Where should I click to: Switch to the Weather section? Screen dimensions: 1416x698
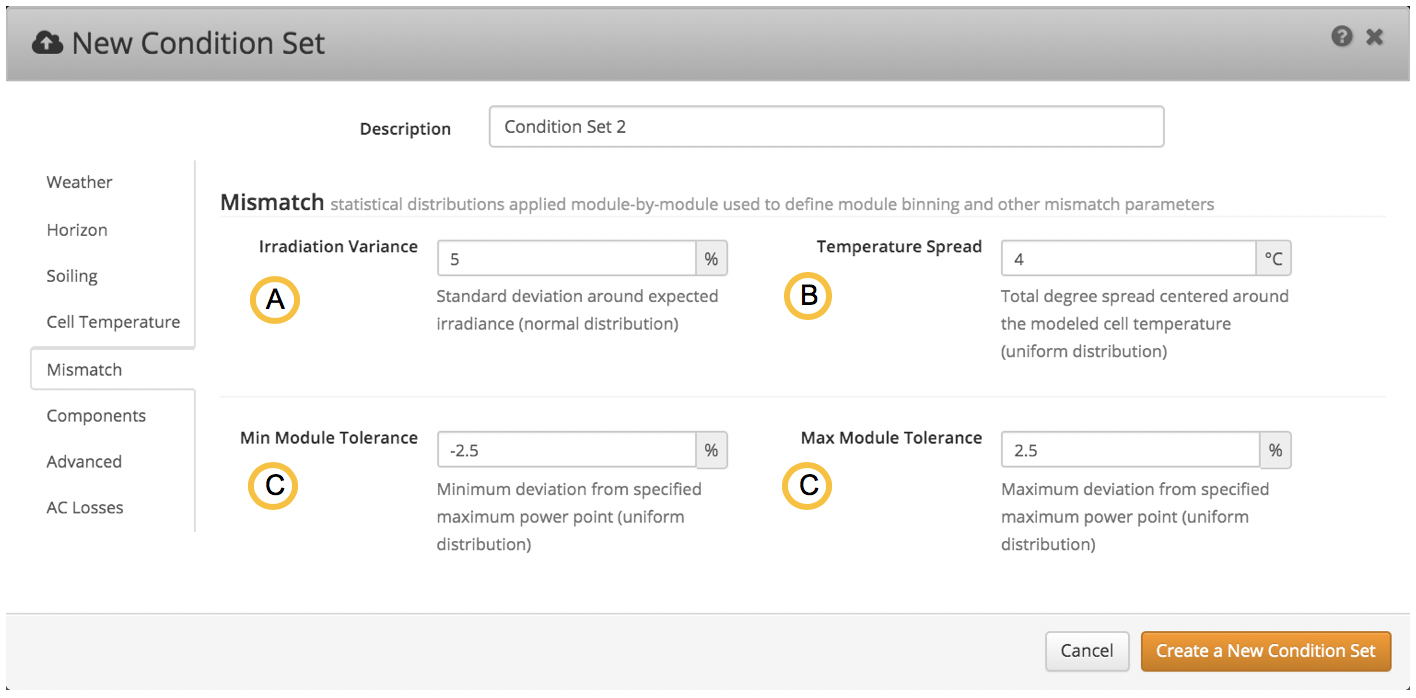(78, 182)
